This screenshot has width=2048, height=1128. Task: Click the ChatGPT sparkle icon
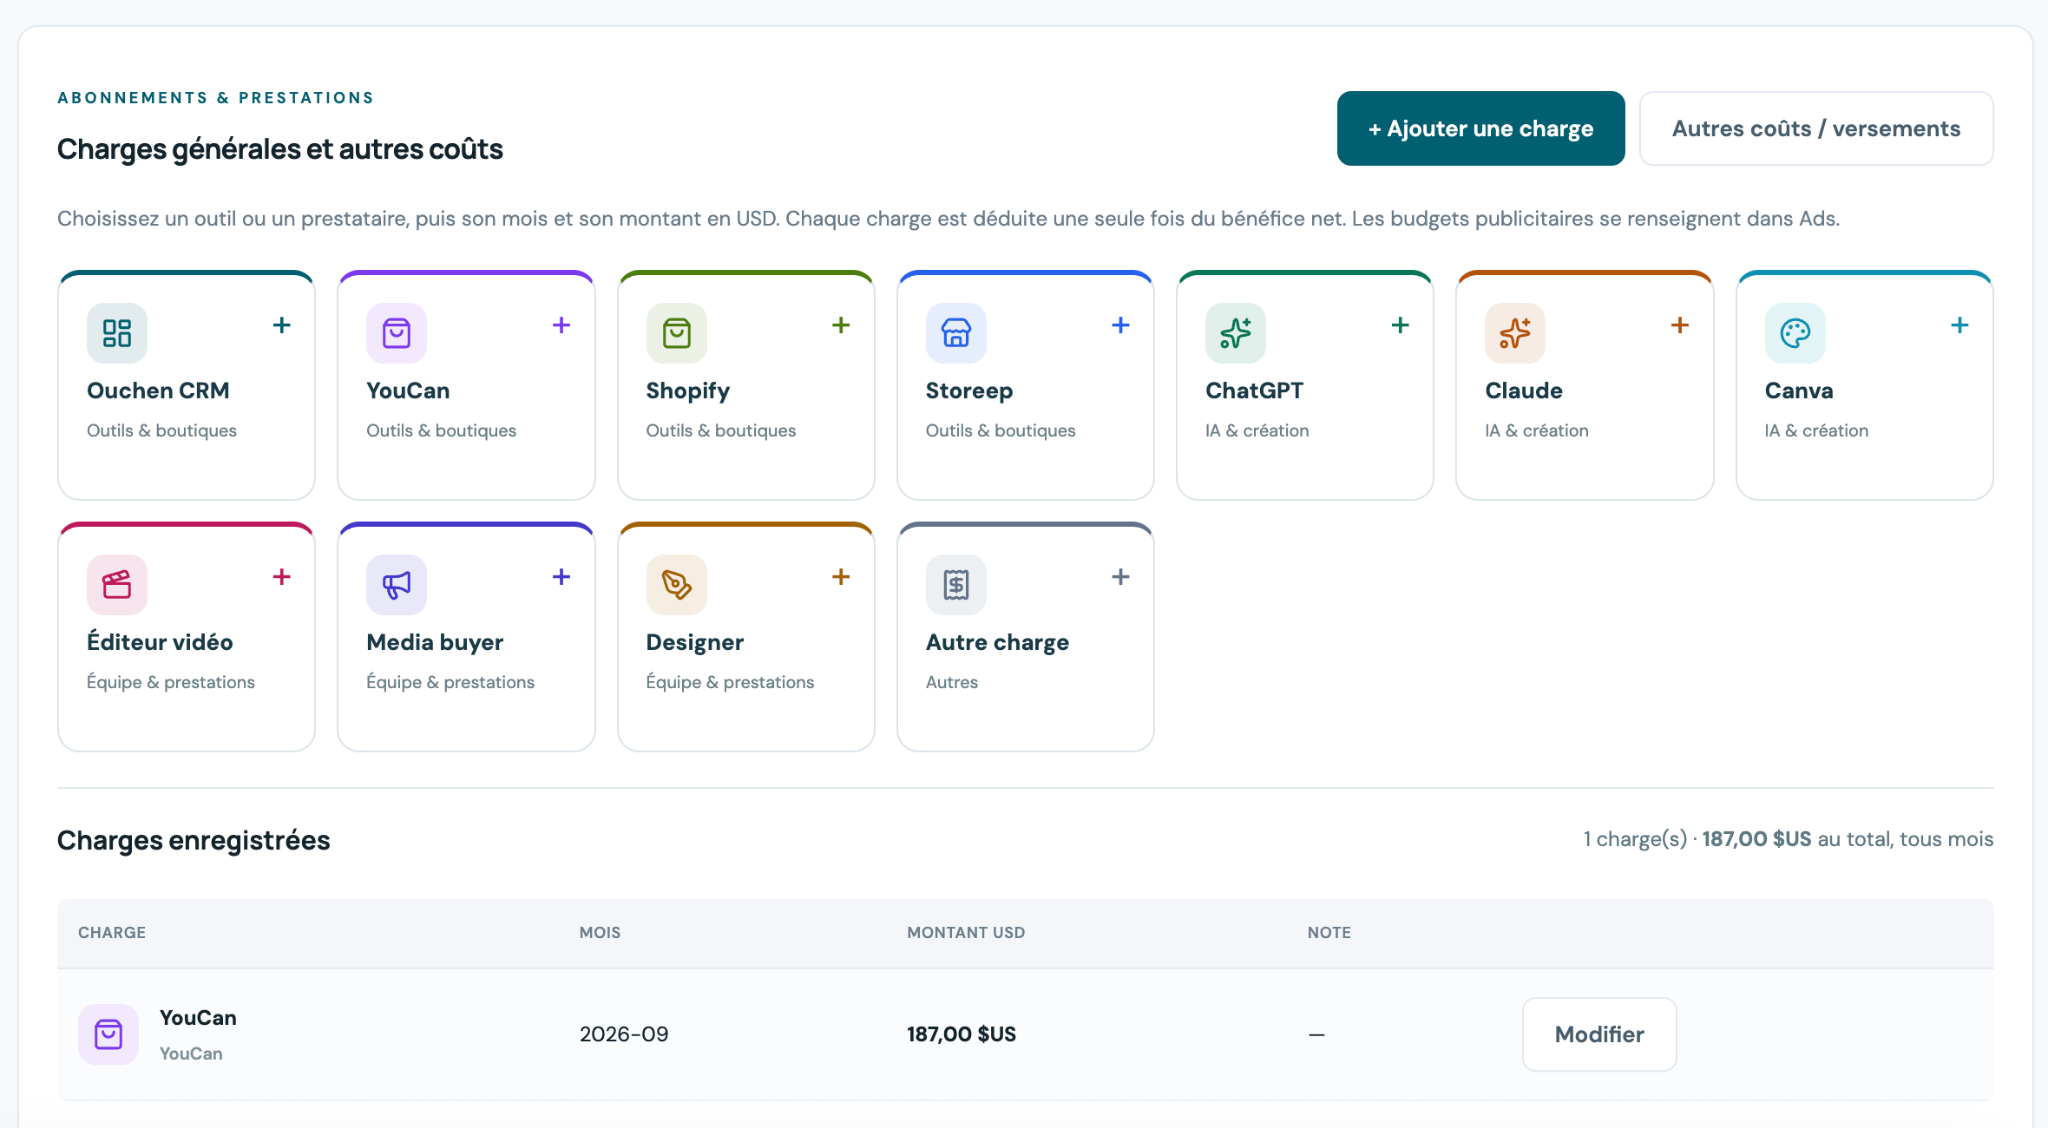coord(1236,333)
